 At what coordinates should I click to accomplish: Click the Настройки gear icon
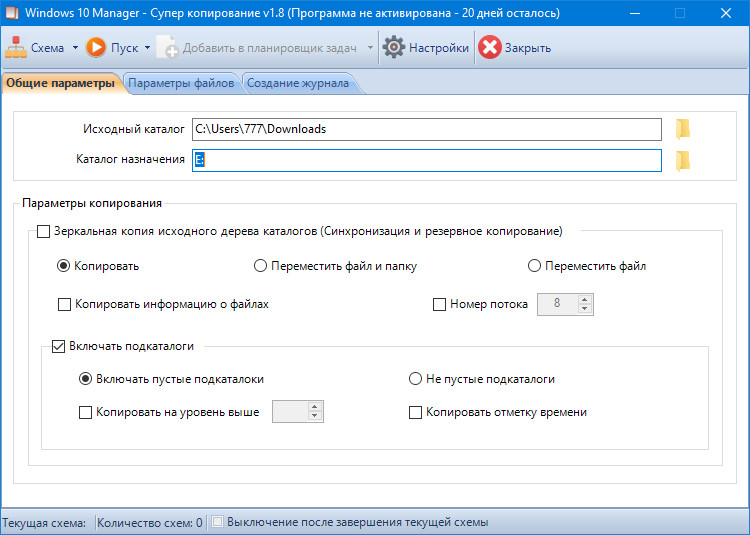coord(394,47)
